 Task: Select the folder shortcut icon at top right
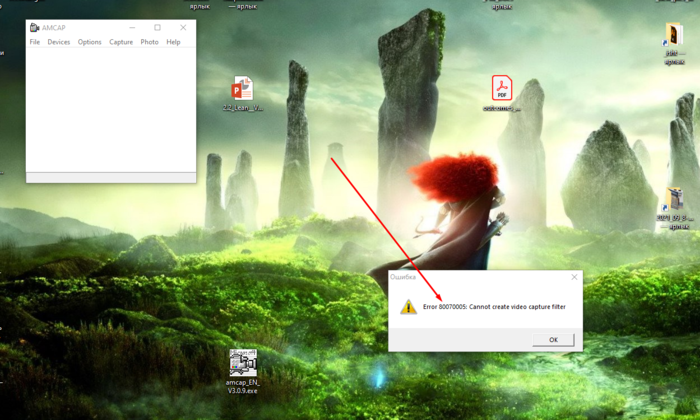pyautogui.click(x=674, y=43)
